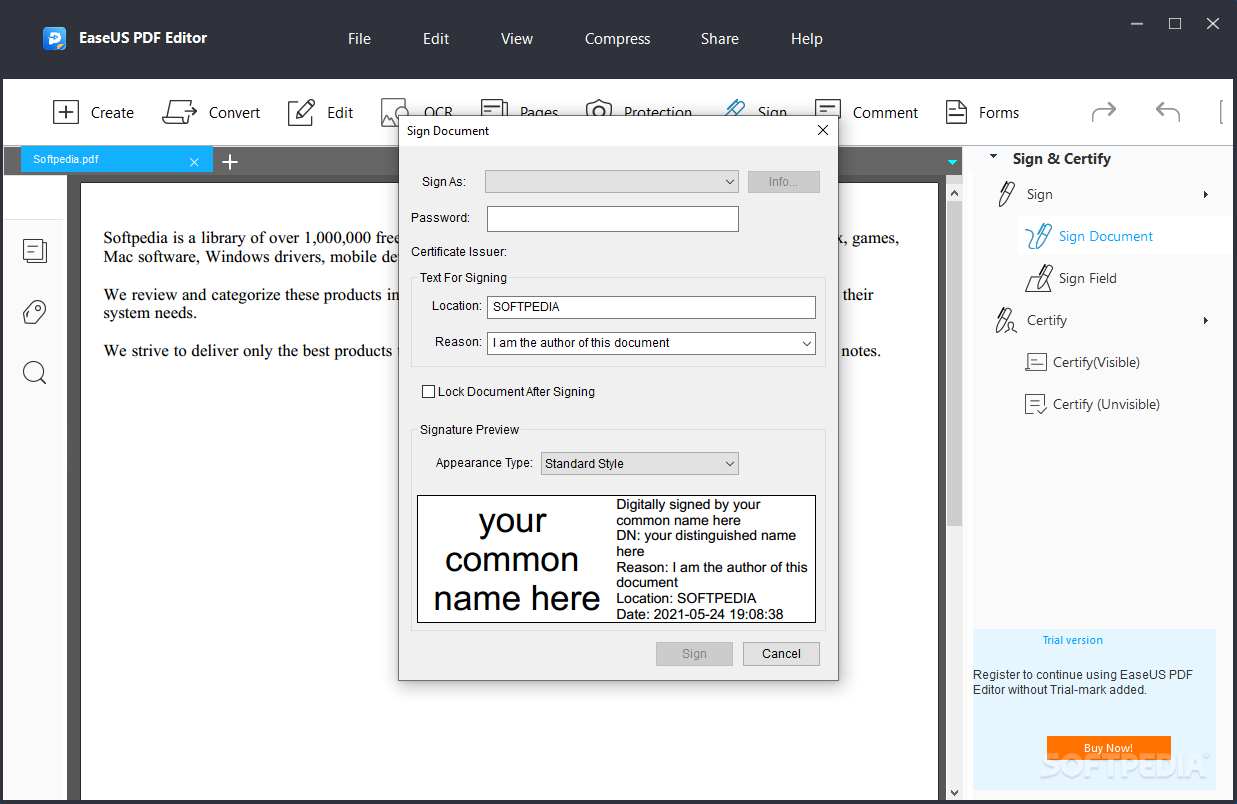Screen dimensions: 1237x804
Task: Expand the Certify submenu arrow
Action: tap(1206, 320)
